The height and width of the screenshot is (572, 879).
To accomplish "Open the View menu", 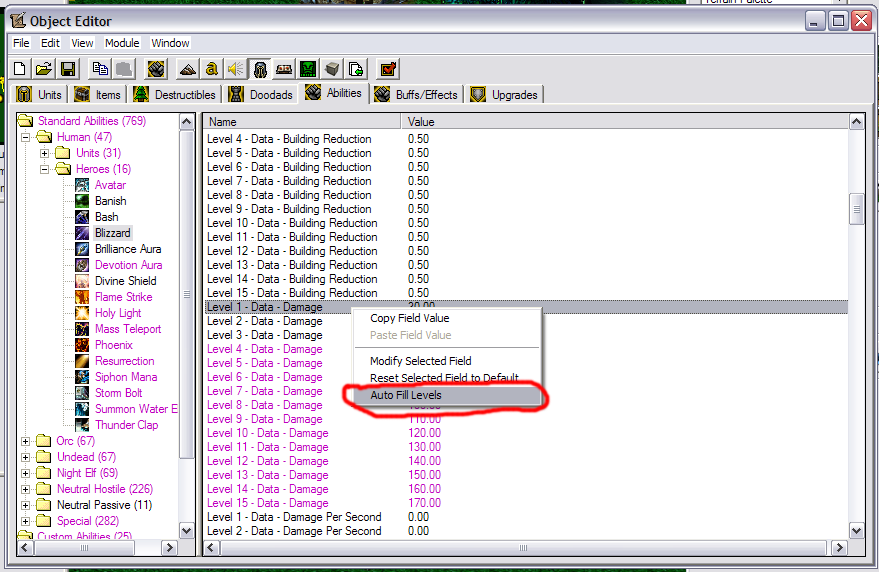I will point(82,43).
